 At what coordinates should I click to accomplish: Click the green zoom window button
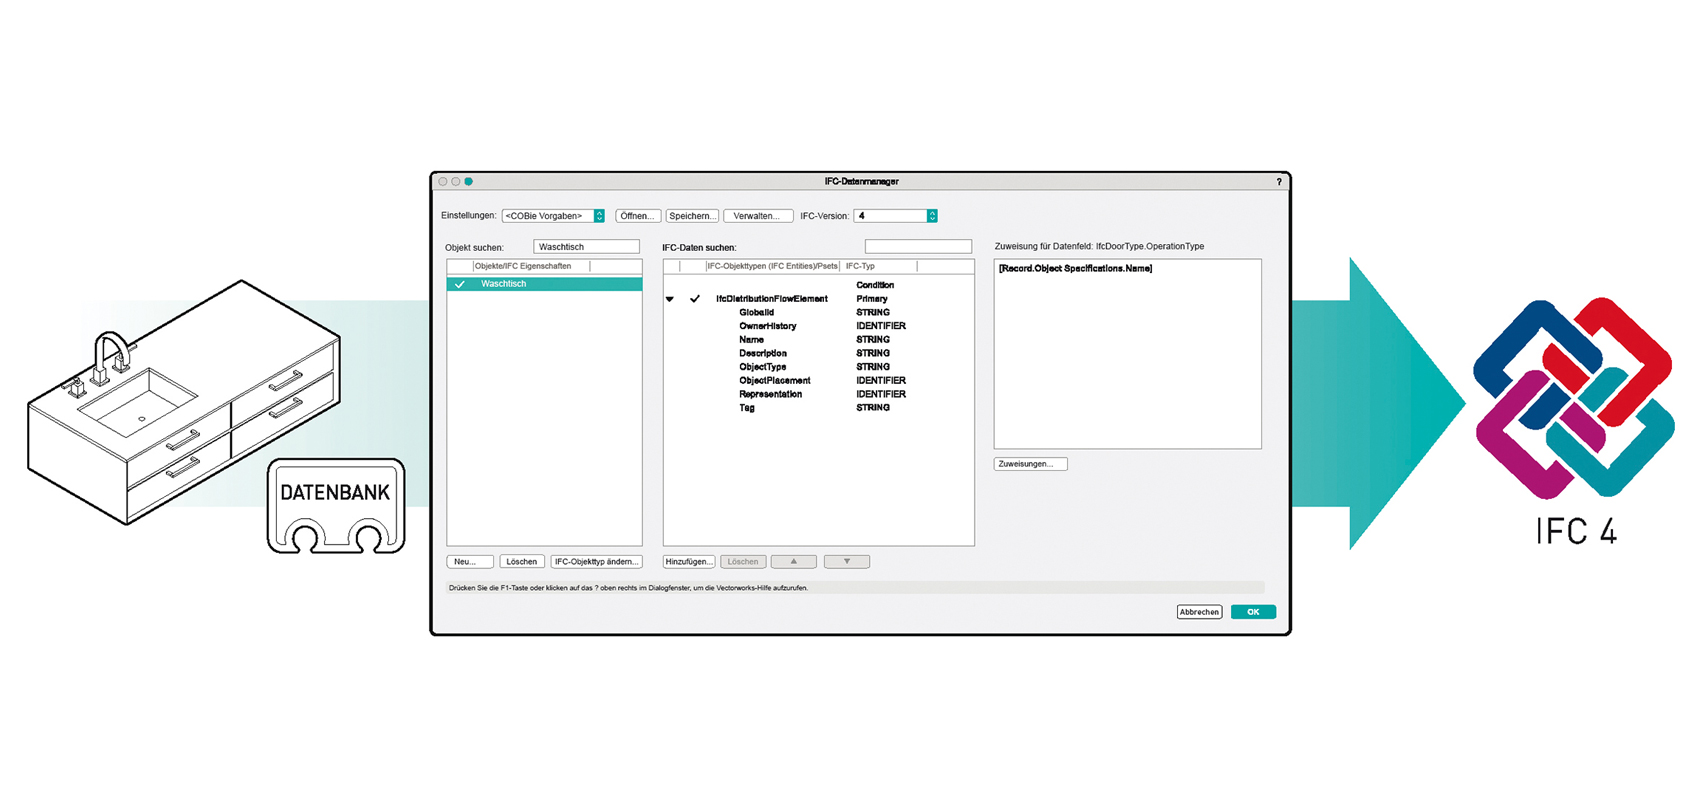[x=469, y=182]
